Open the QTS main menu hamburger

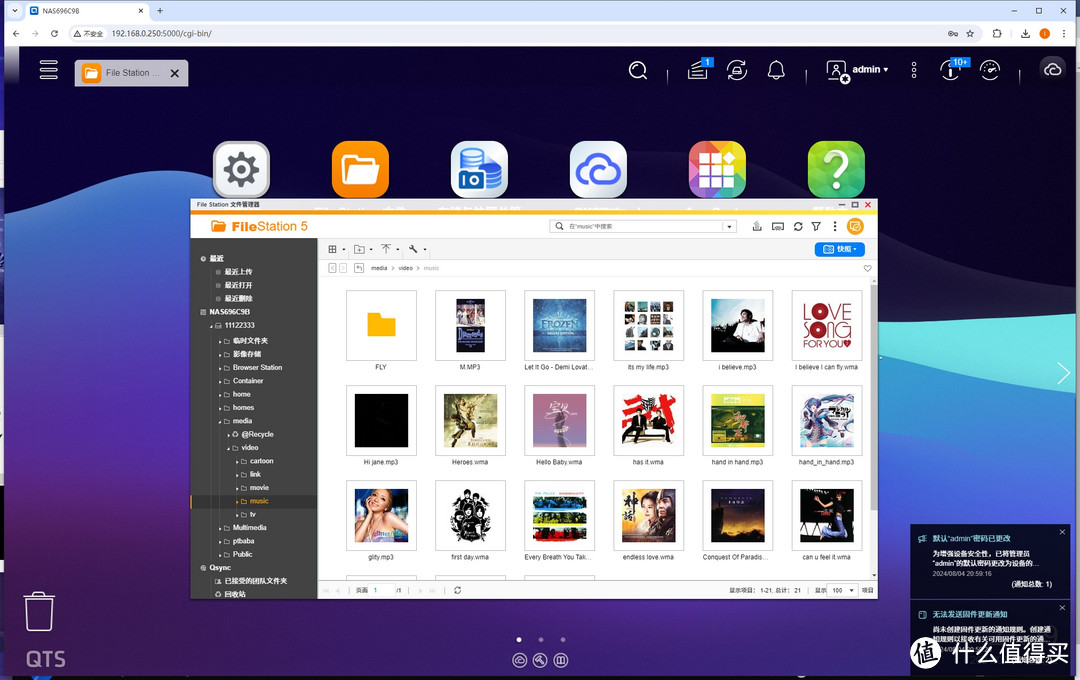click(x=48, y=70)
